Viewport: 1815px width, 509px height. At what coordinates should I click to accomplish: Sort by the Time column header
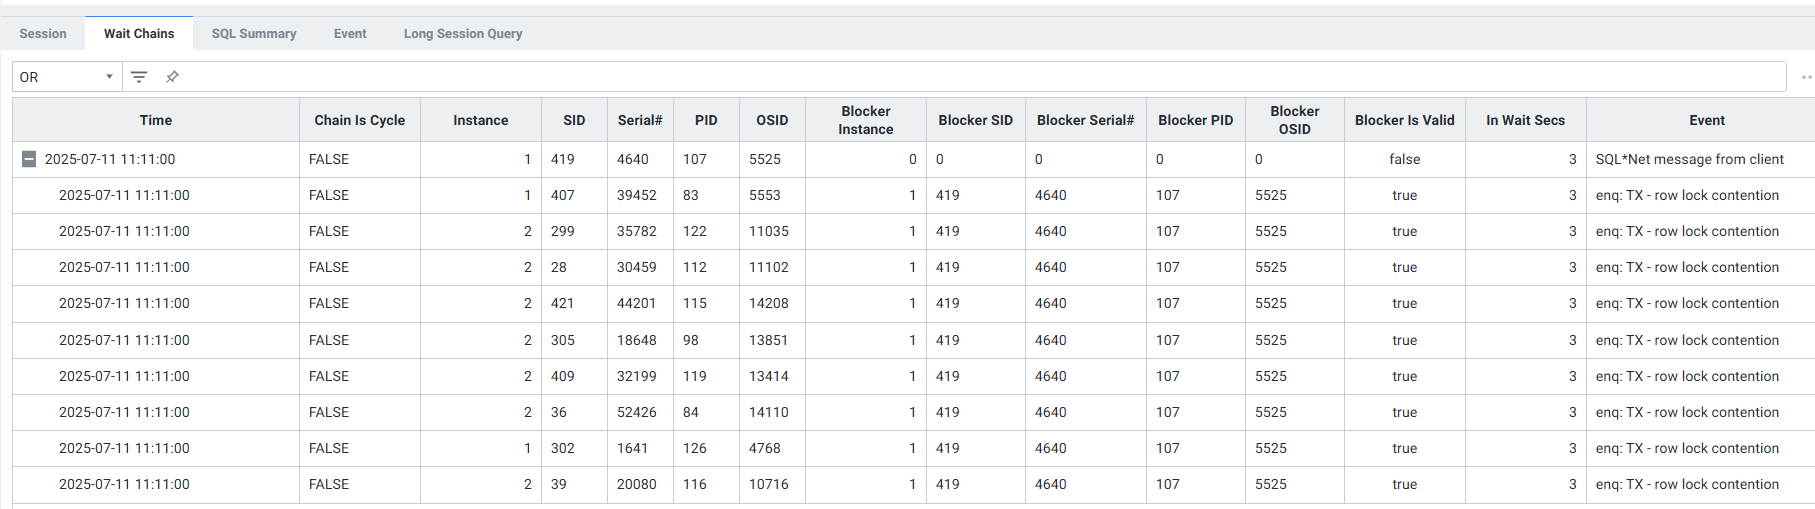[156, 120]
